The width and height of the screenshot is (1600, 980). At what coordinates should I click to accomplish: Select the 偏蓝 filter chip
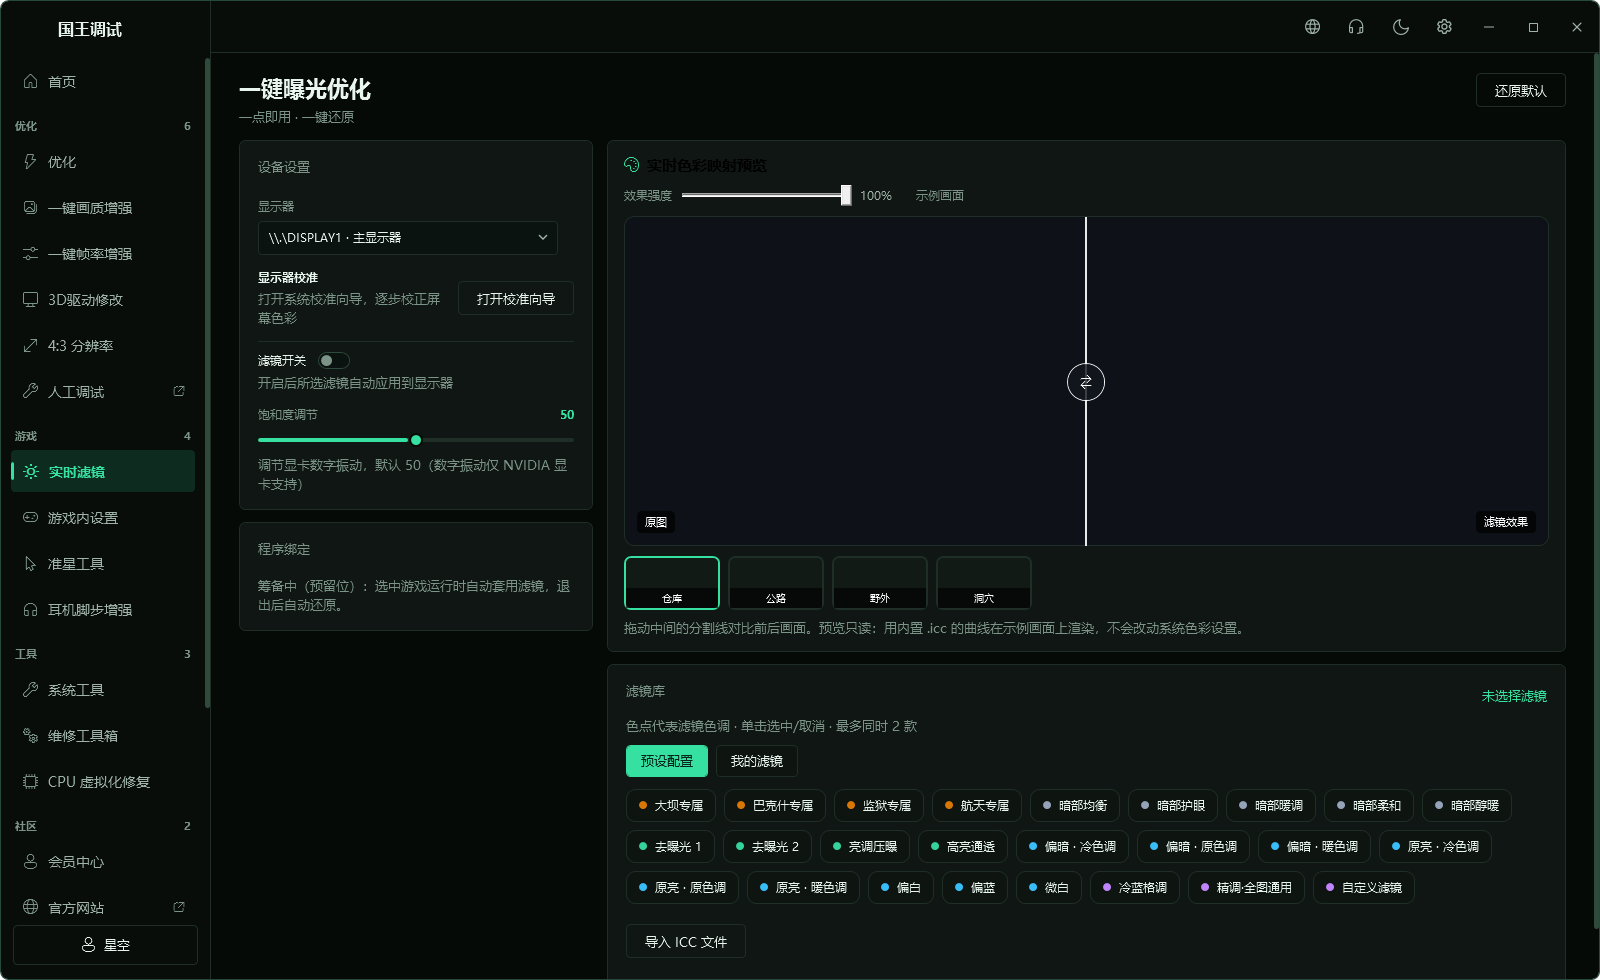(x=975, y=888)
